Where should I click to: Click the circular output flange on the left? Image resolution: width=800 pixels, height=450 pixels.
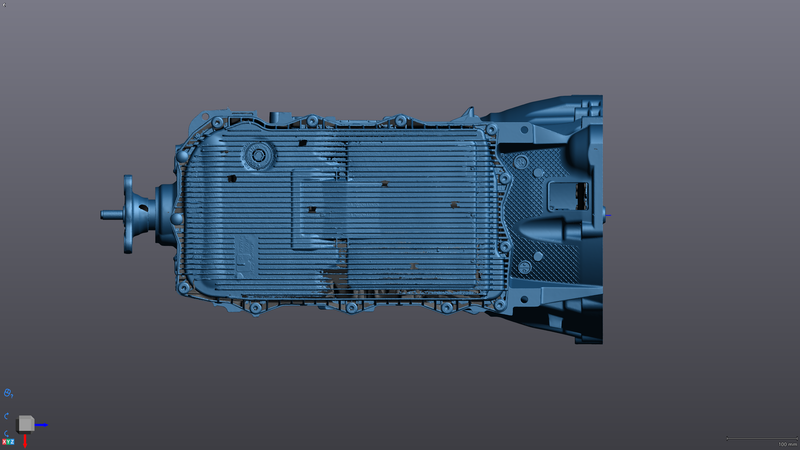[x=129, y=213]
